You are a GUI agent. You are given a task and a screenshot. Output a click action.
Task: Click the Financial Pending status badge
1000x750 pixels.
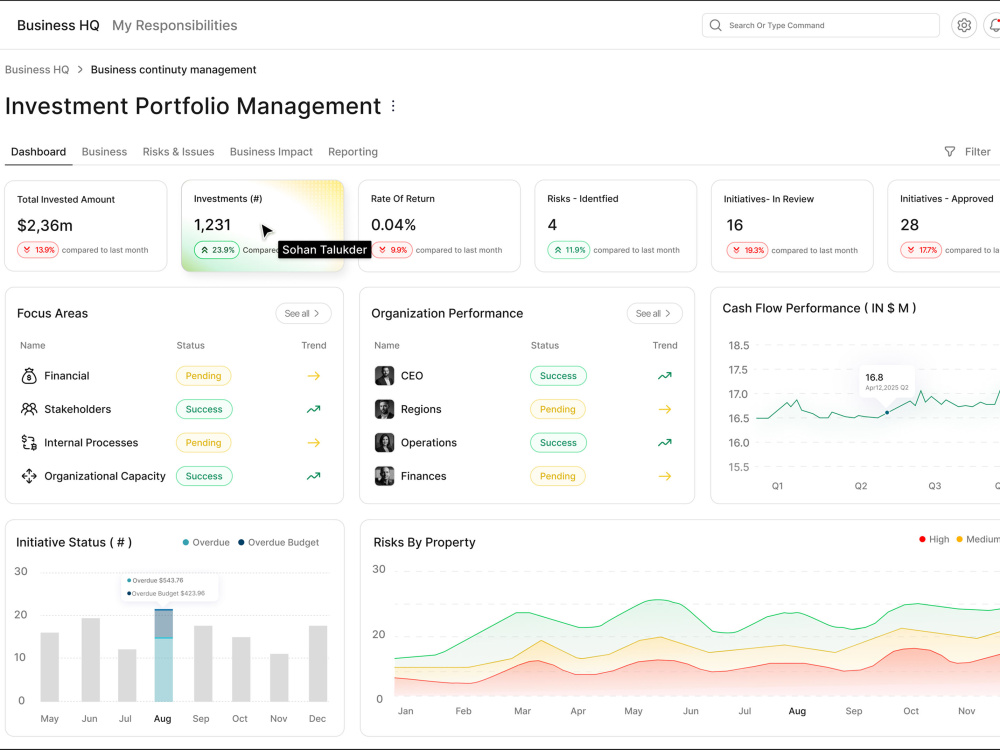[203, 376]
